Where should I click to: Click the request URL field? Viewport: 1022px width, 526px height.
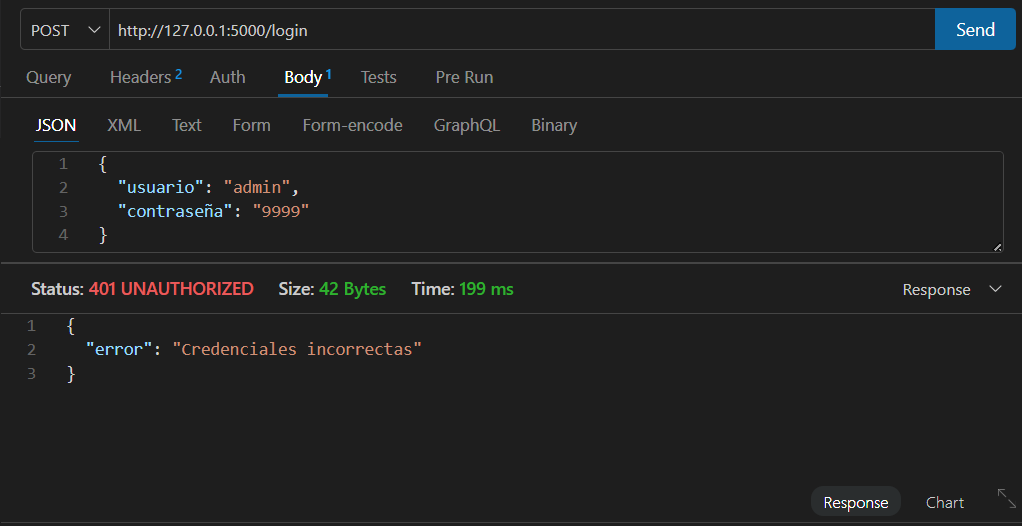pos(522,30)
